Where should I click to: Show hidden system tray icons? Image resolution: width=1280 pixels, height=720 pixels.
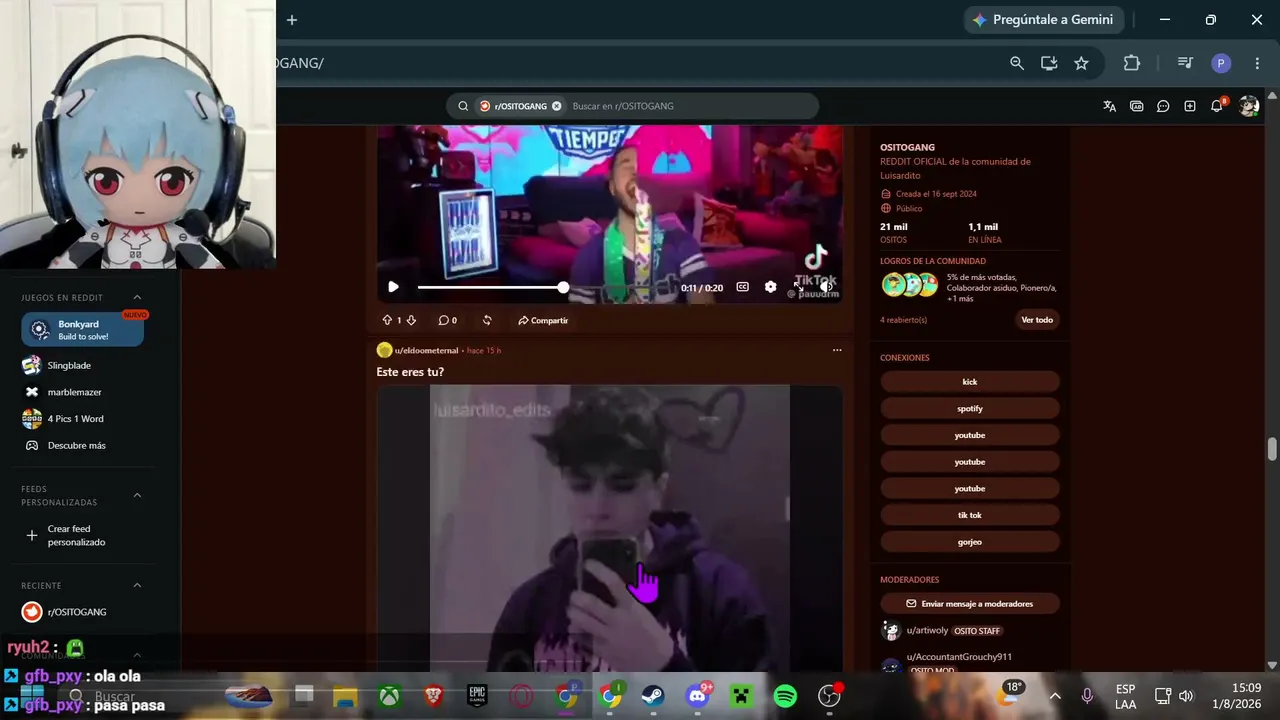click(x=1054, y=696)
